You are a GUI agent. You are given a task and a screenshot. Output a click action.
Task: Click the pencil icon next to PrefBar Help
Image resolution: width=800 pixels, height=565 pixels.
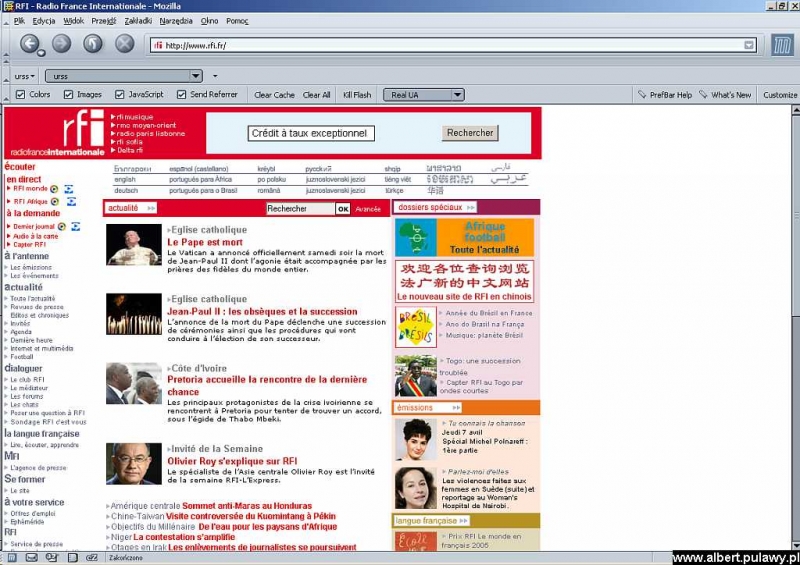(642, 94)
